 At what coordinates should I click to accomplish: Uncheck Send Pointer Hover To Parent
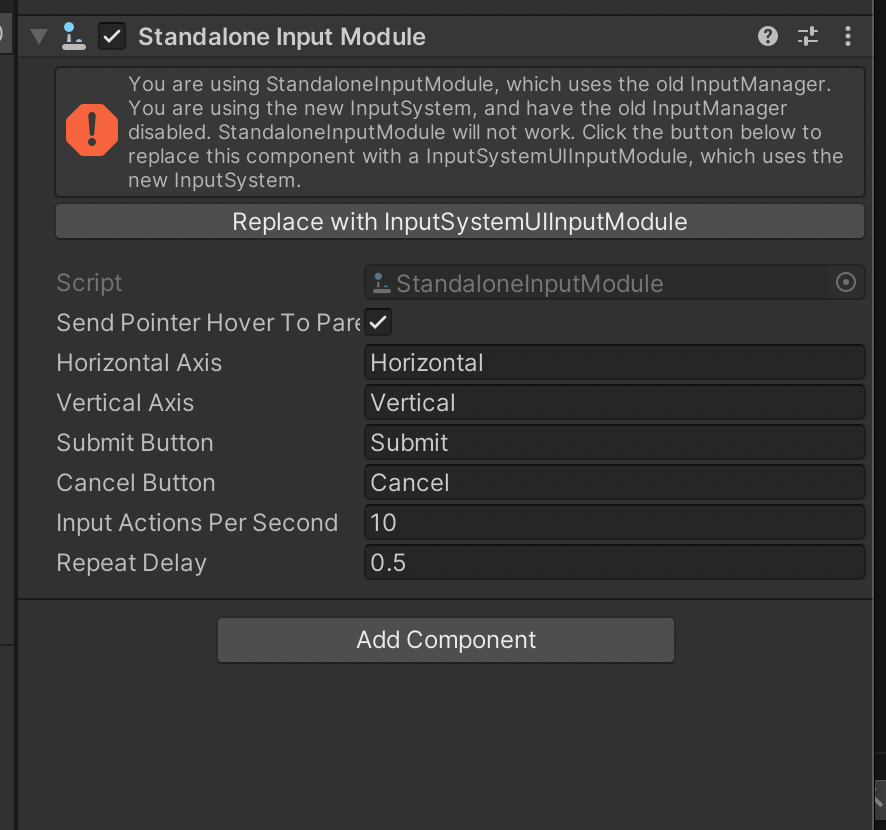[x=377, y=322]
